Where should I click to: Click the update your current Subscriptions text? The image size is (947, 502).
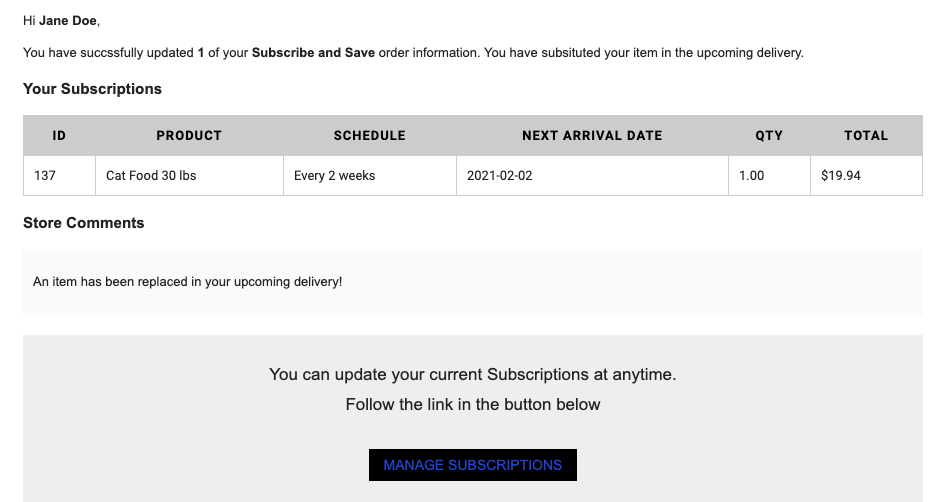point(473,375)
